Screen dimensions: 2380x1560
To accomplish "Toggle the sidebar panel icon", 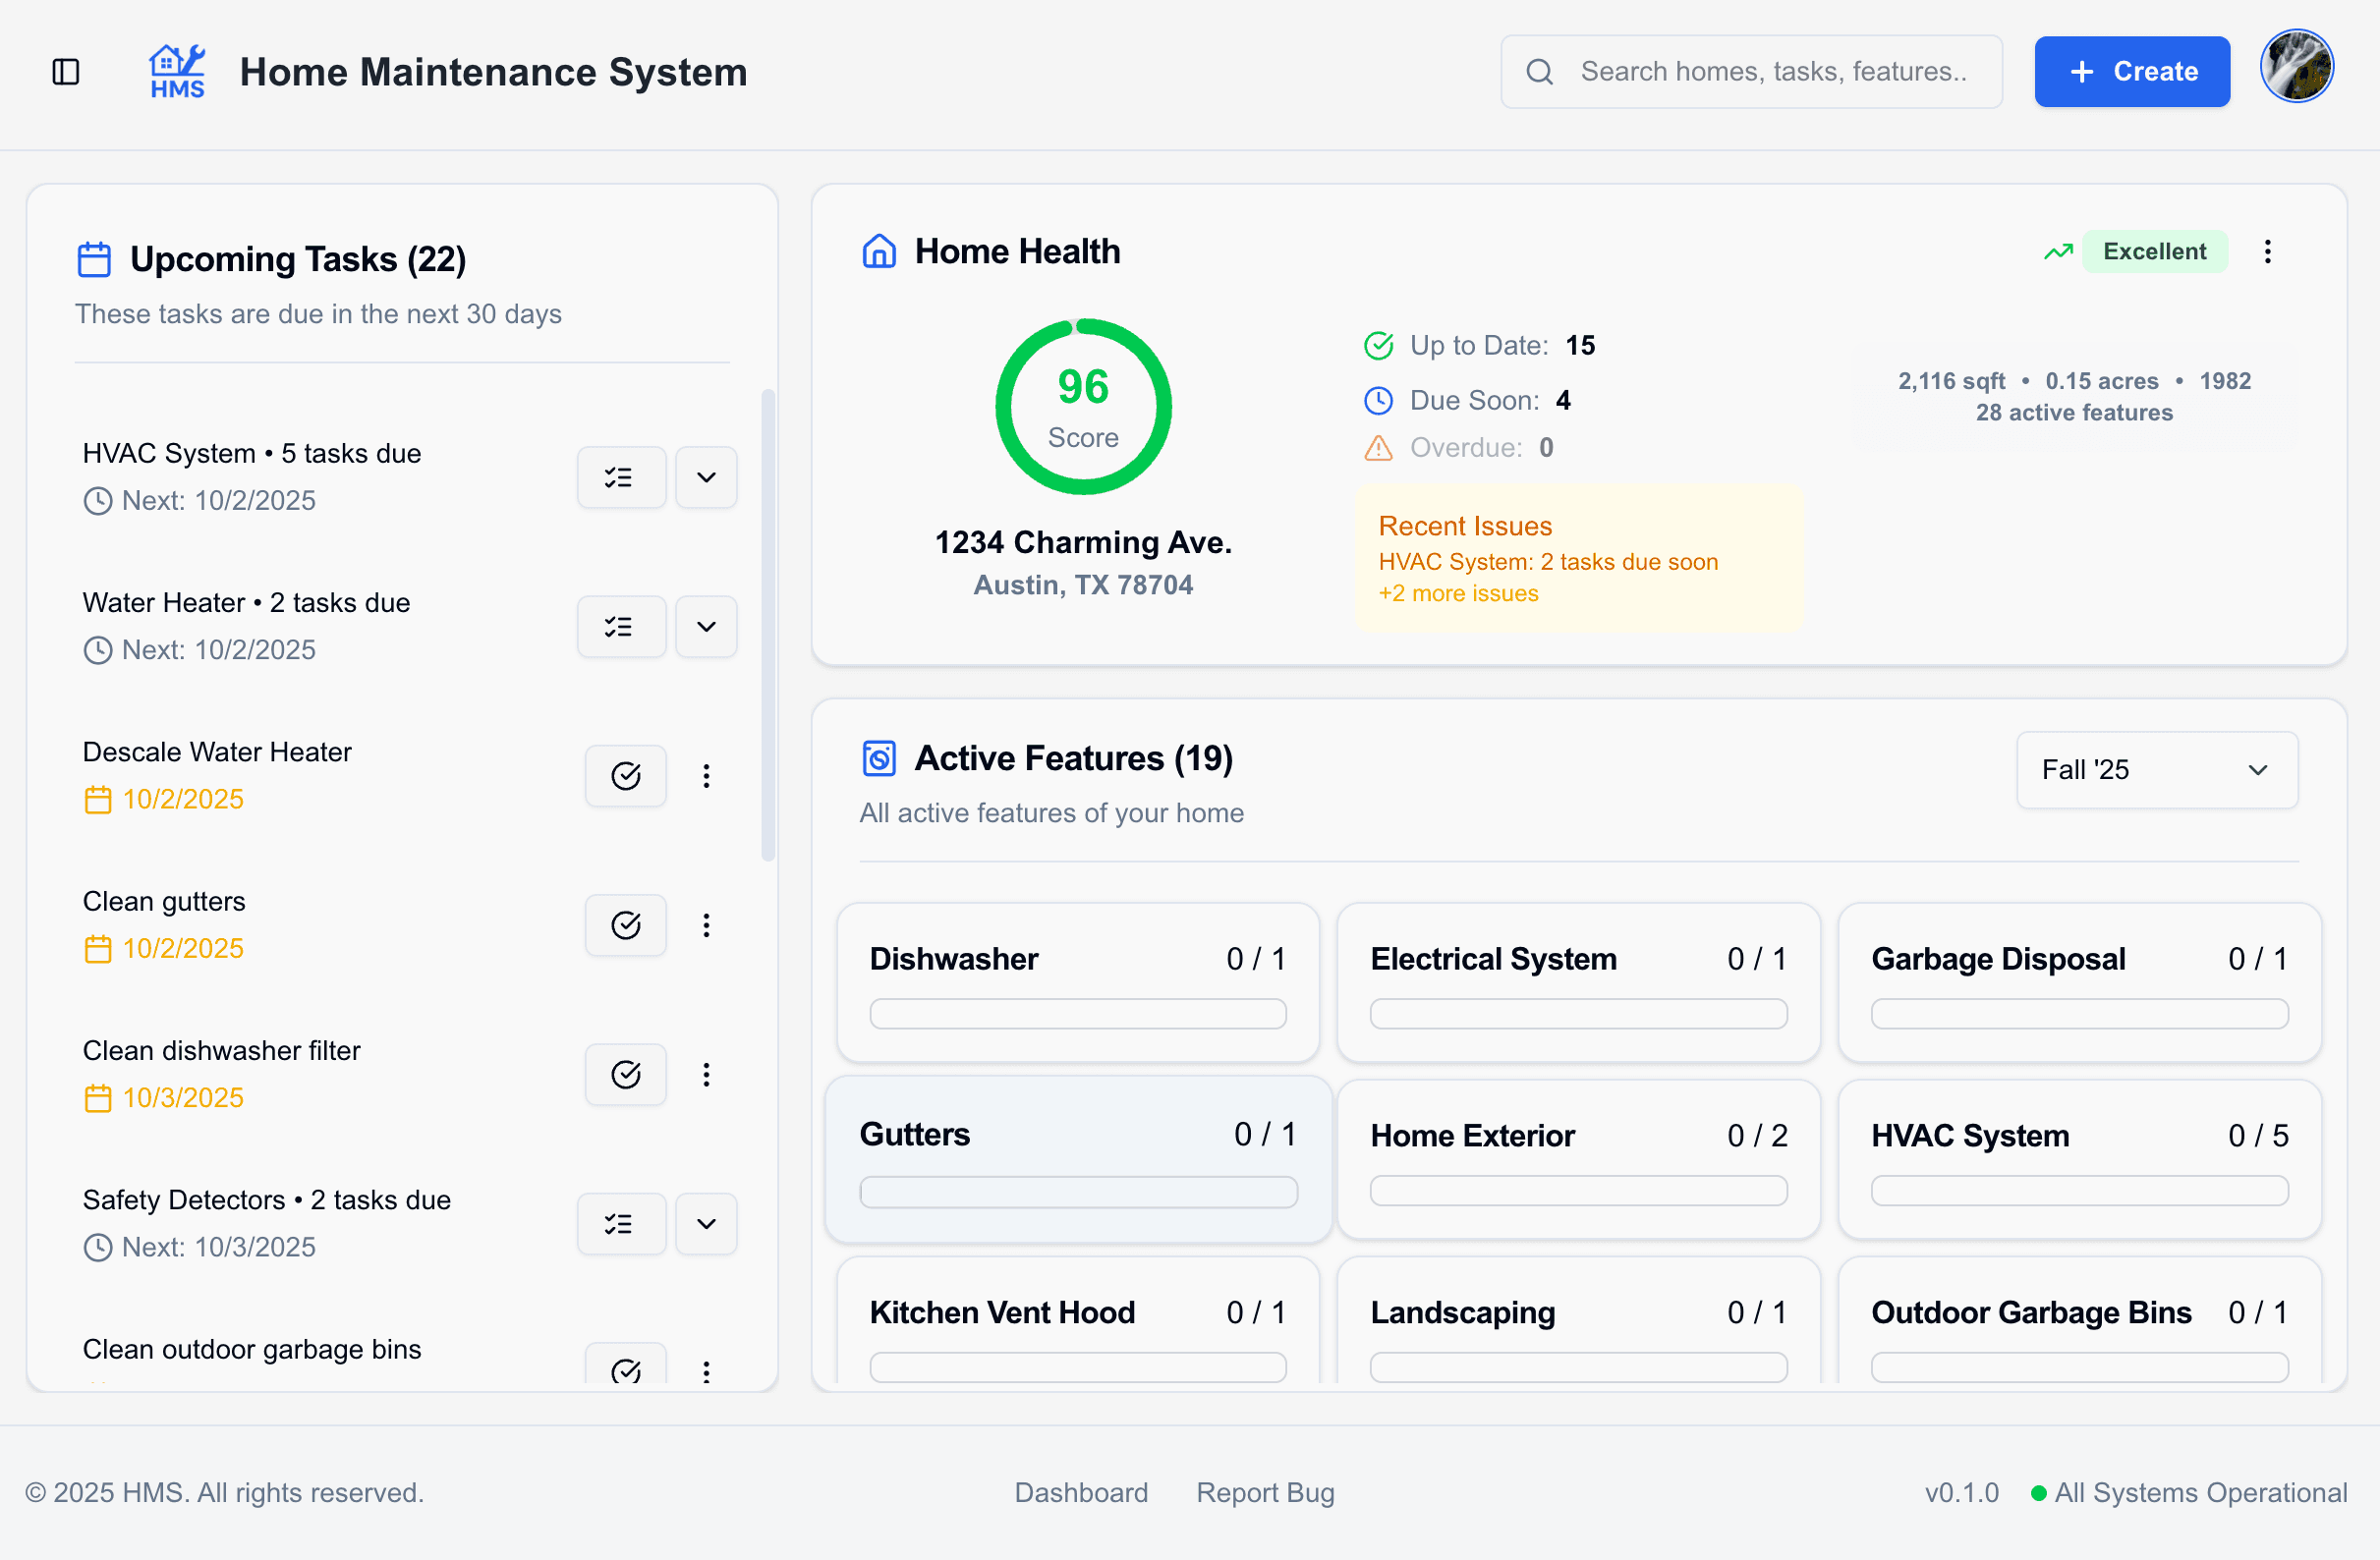I will (65, 71).
